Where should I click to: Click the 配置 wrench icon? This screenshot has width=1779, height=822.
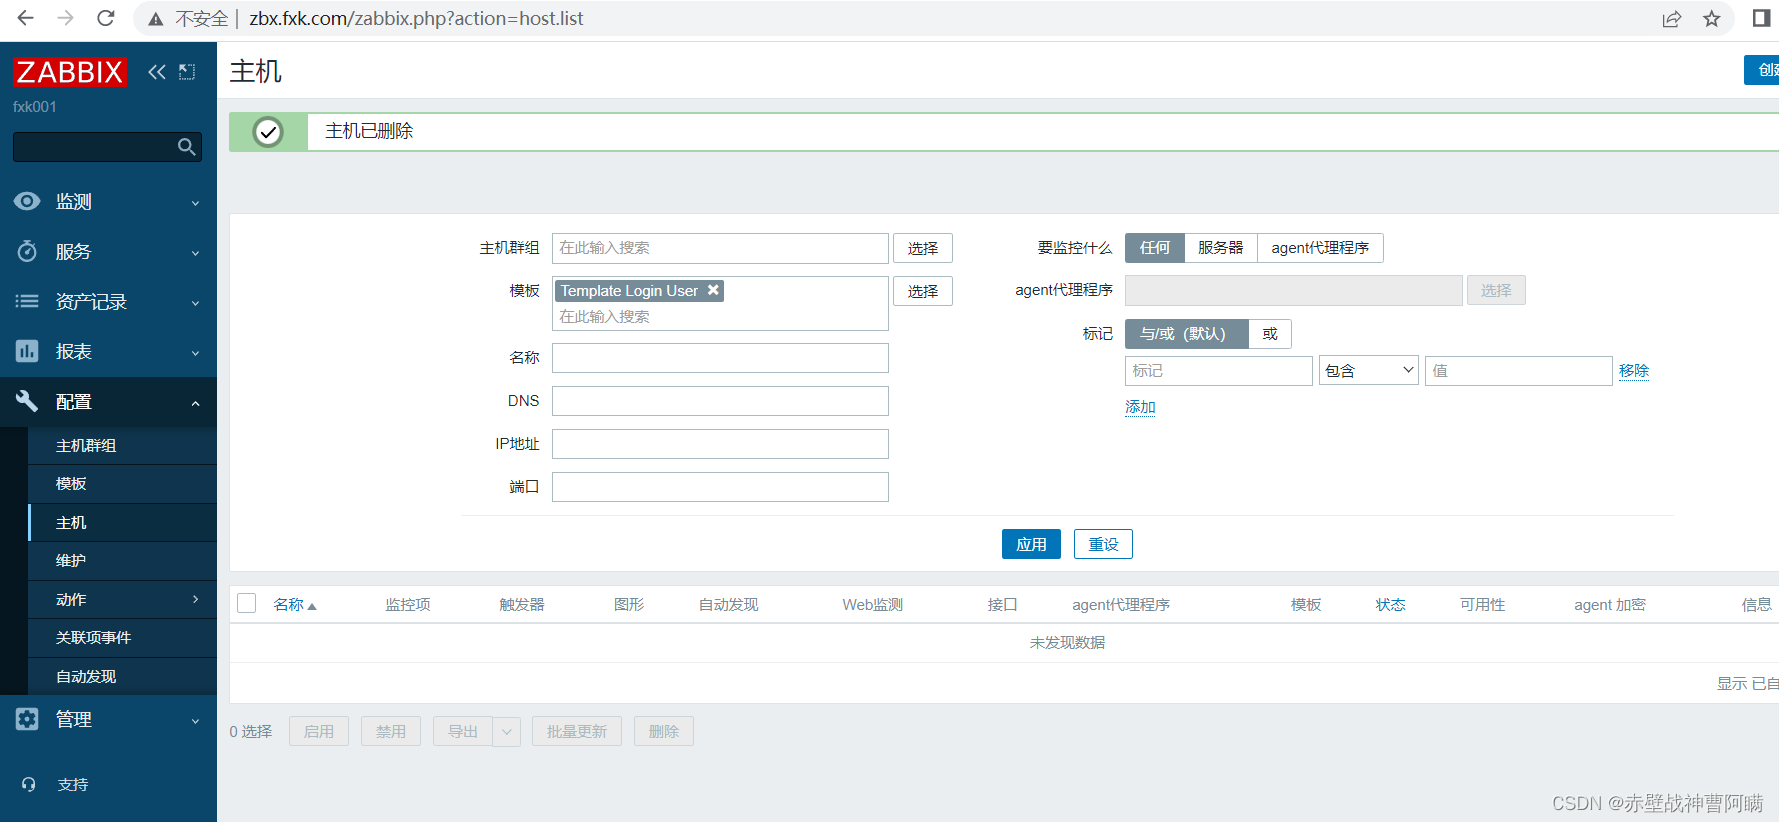coord(27,401)
